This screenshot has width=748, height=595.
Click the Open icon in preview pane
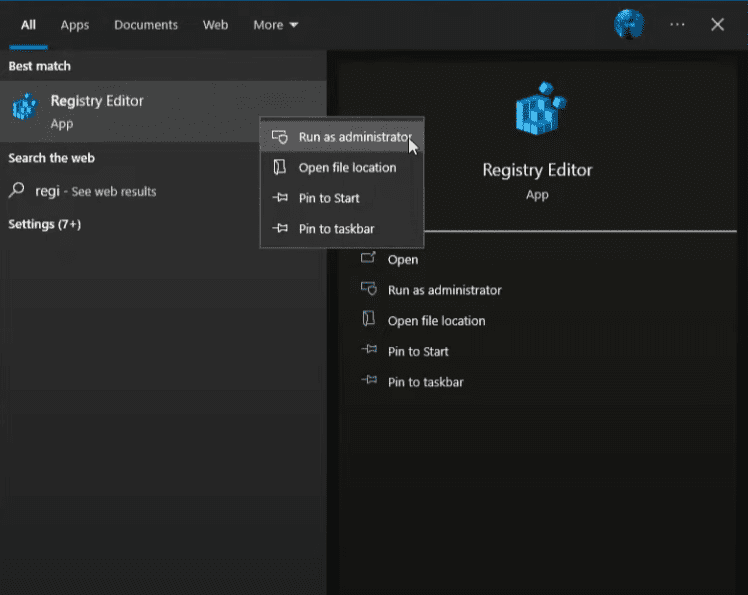pyautogui.click(x=368, y=258)
